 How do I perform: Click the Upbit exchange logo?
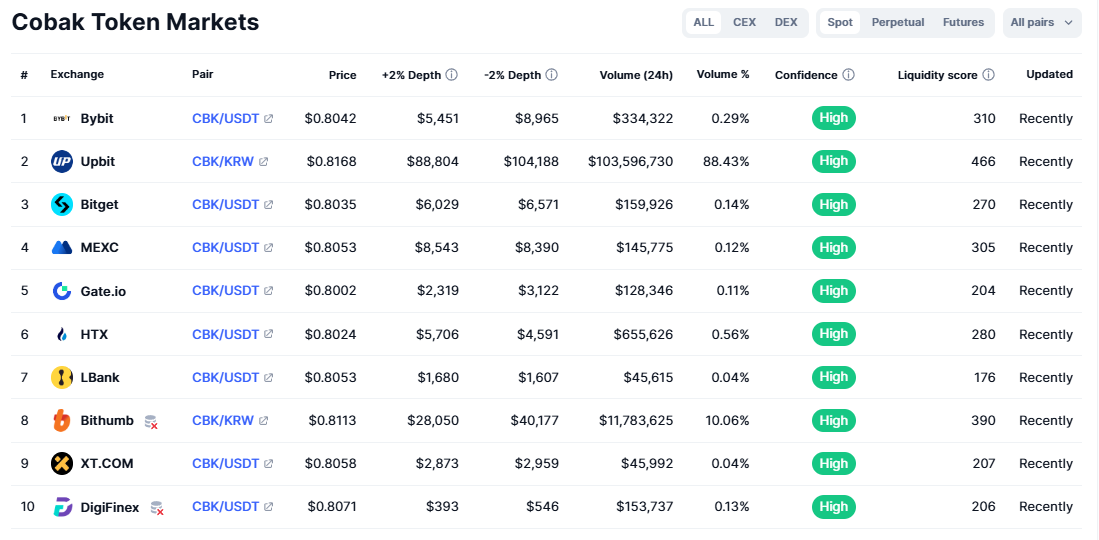pyautogui.click(x=62, y=161)
